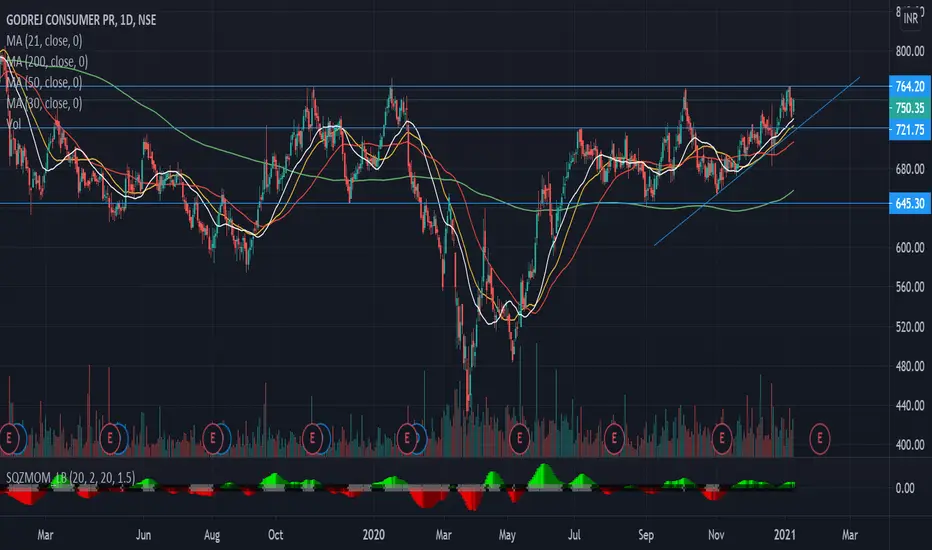Open the earnings E marker after the 2020 label

(407, 439)
